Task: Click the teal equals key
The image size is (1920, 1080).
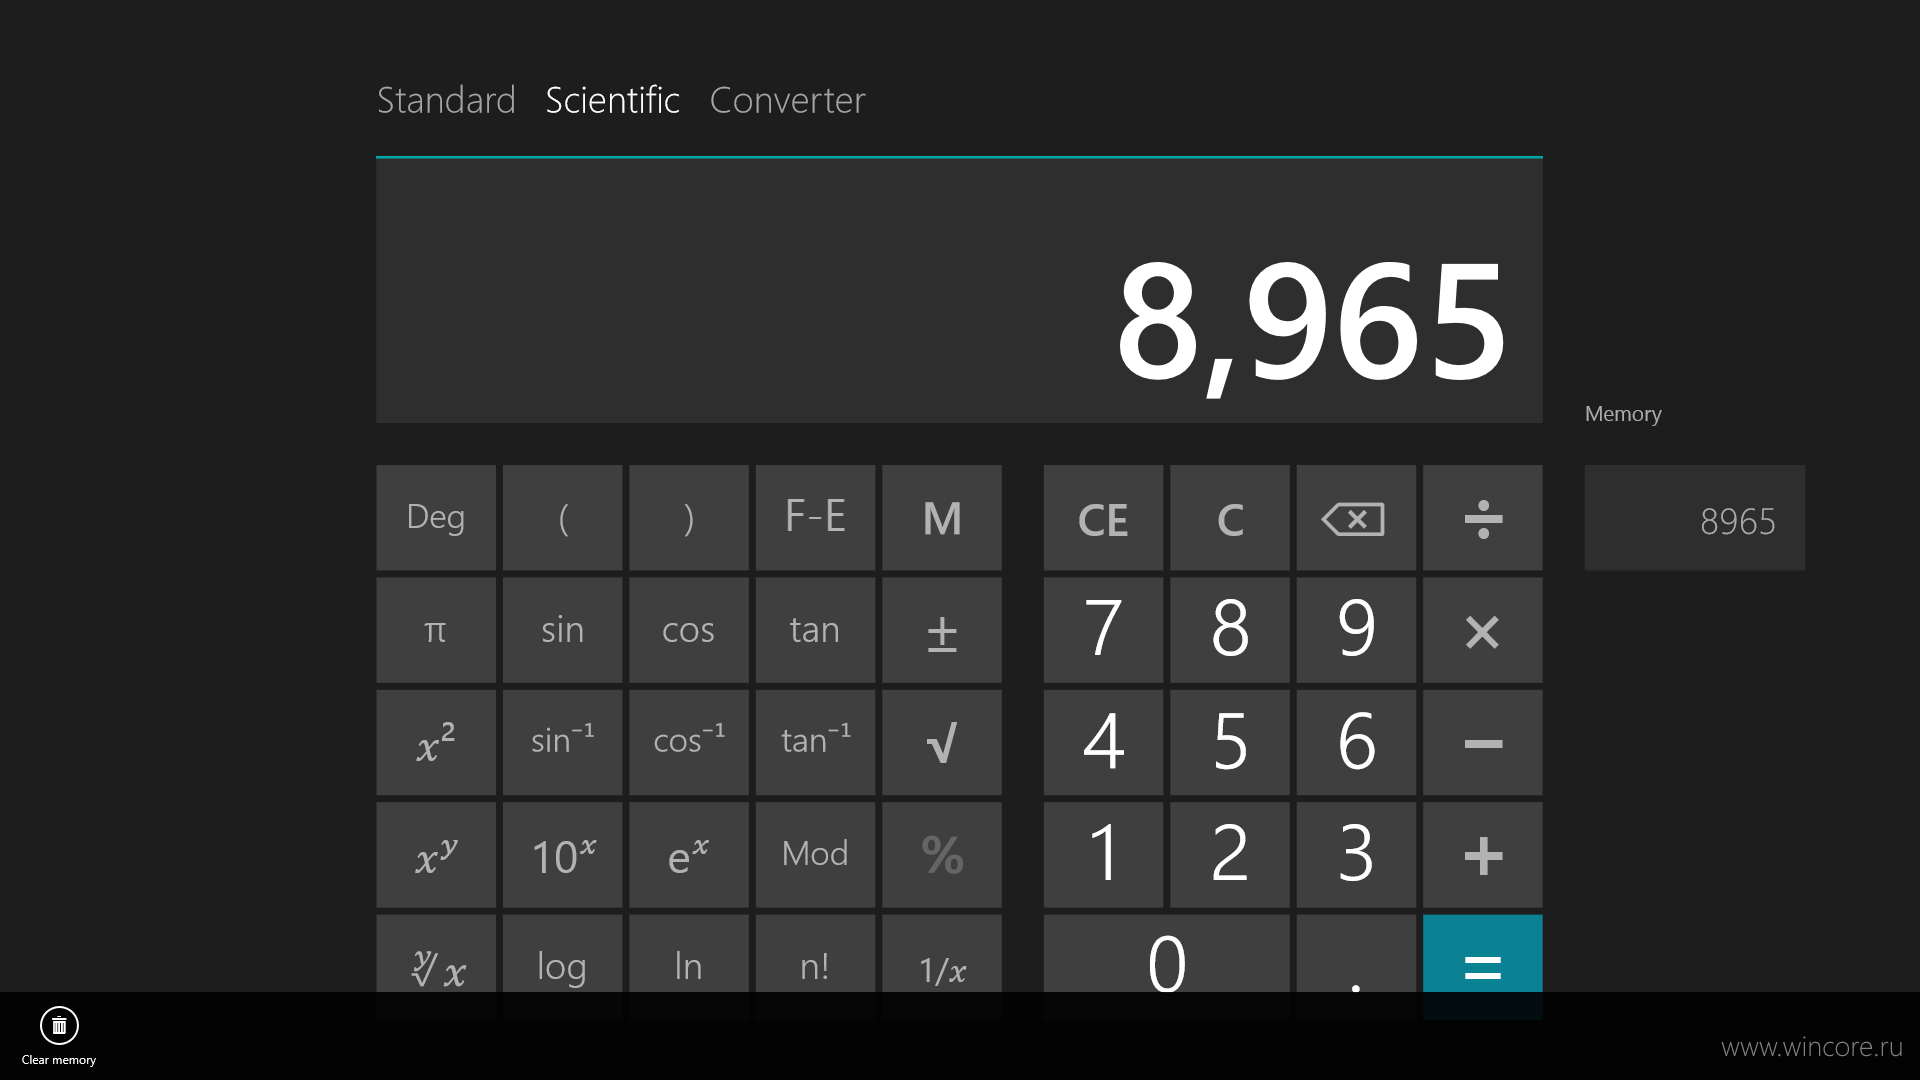Action: (1482, 966)
